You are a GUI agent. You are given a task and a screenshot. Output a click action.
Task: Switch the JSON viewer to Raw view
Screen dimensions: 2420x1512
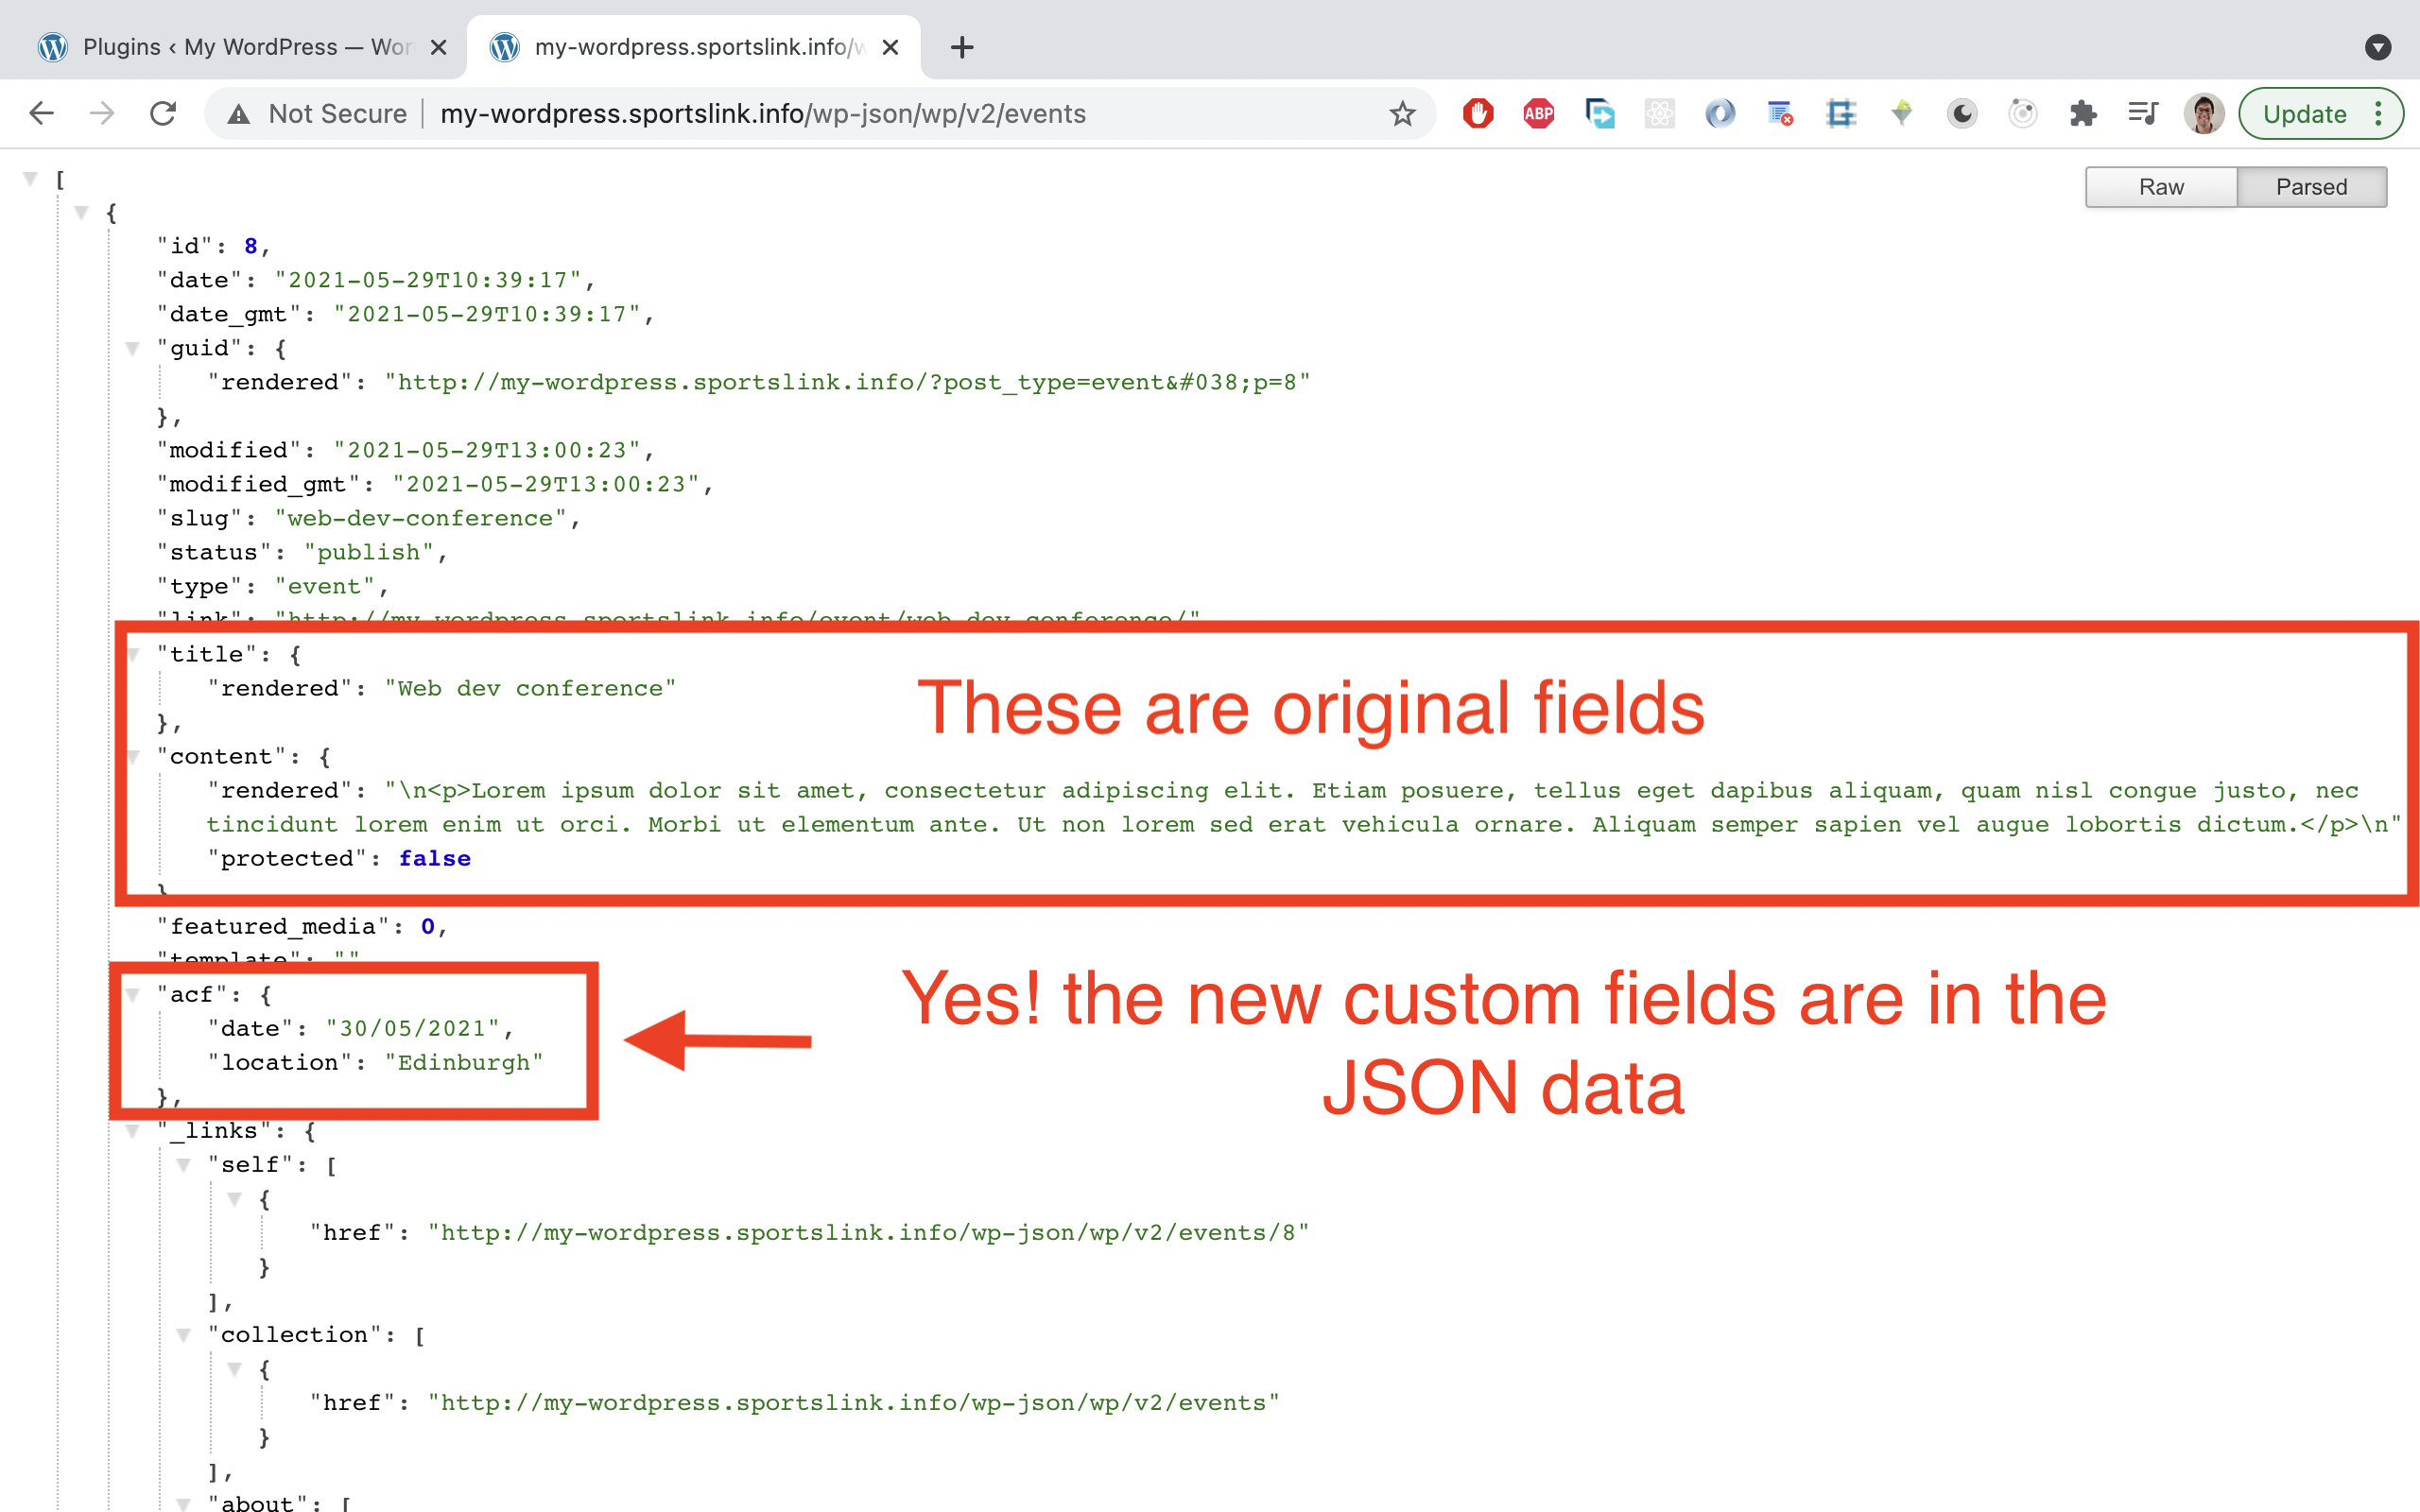(x=2161, y=187)
